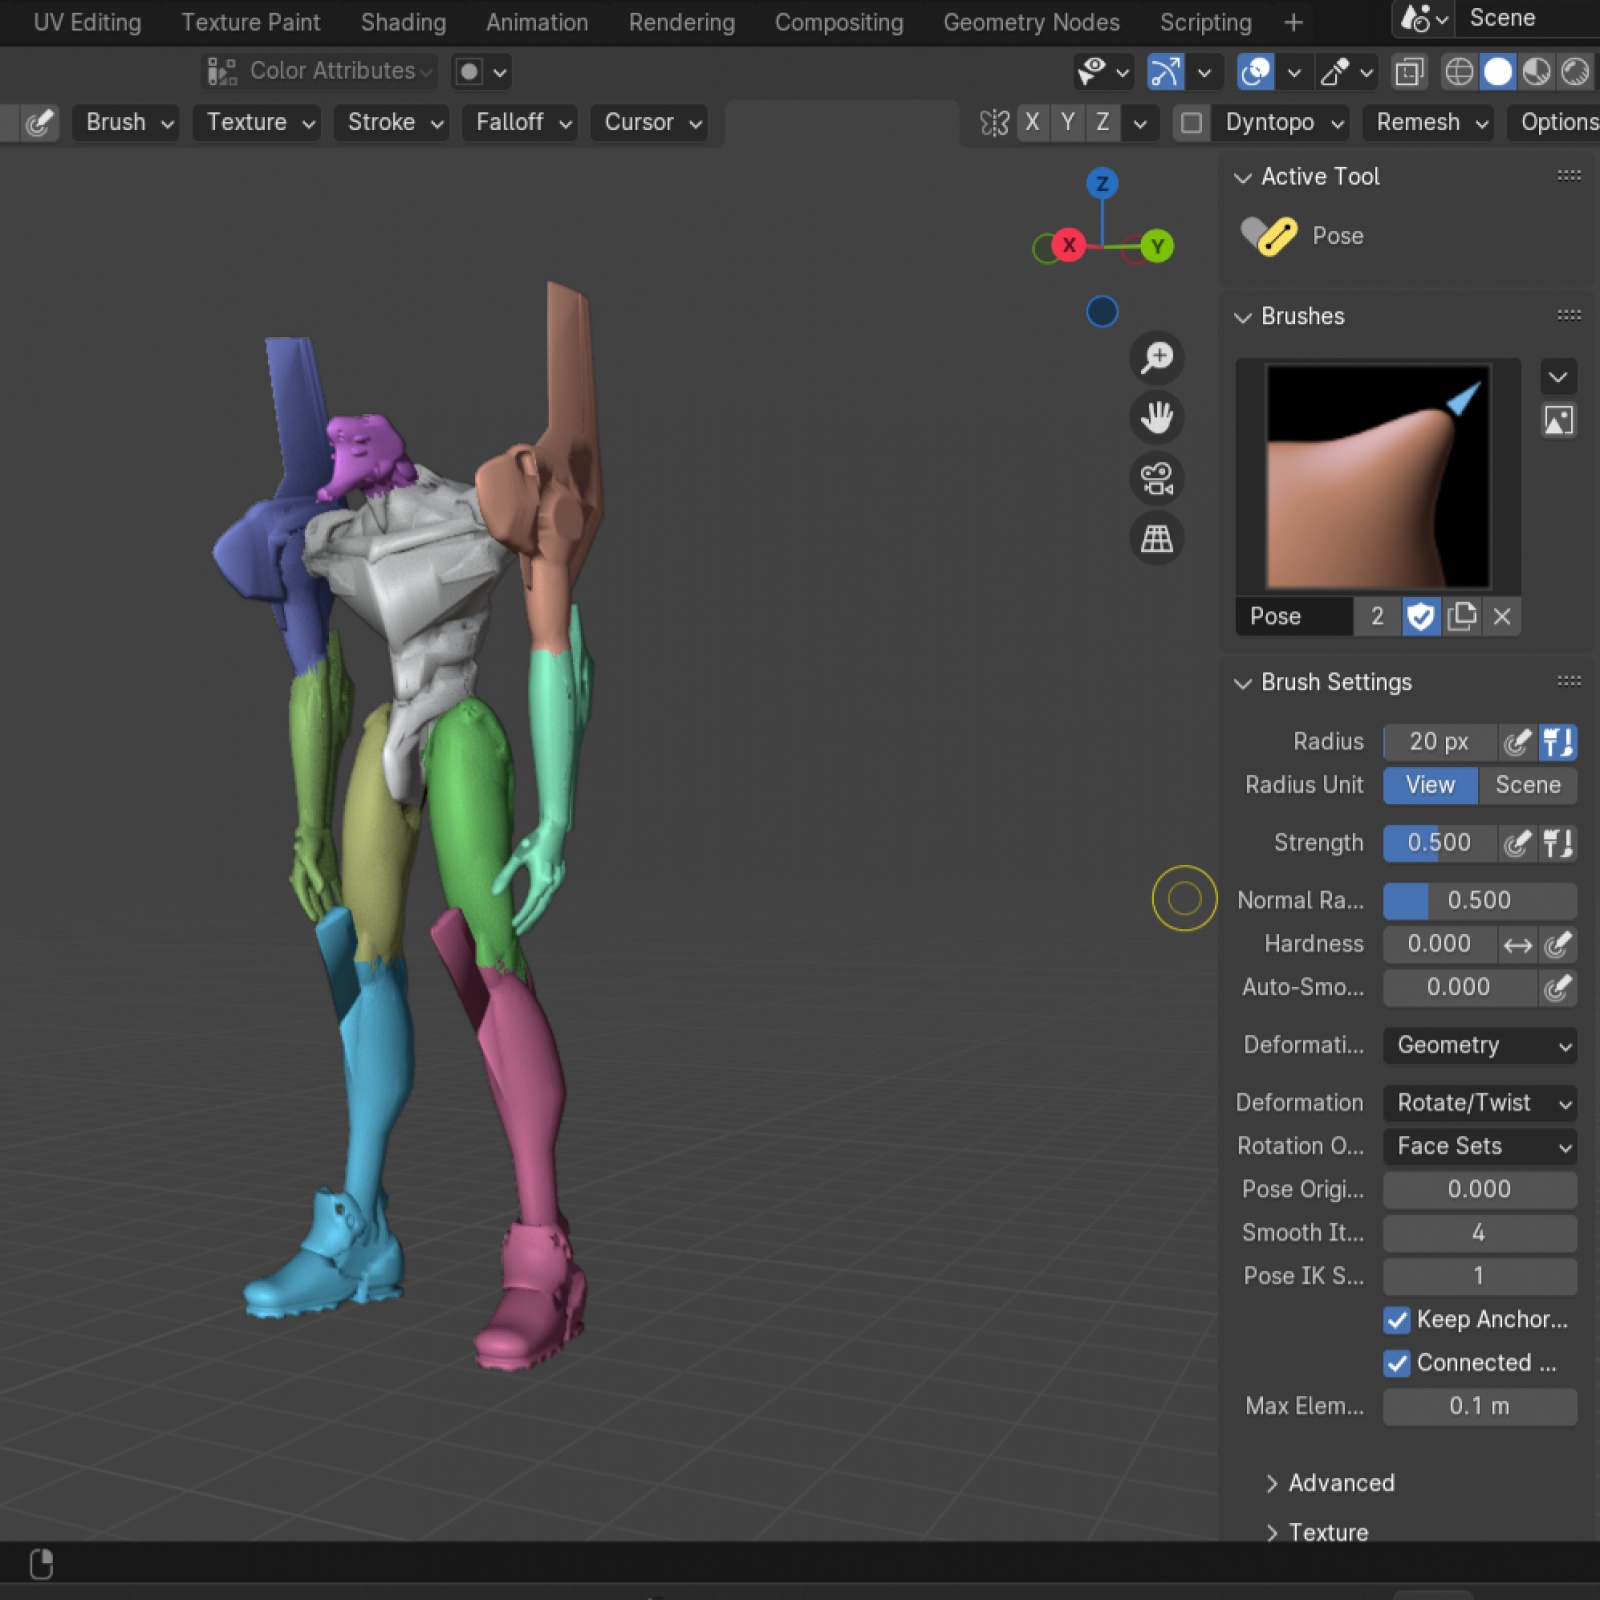Click the Pose brush preview thumbnail
The width and height of the screenshot is (1600, 1600).
[1378, 476]
